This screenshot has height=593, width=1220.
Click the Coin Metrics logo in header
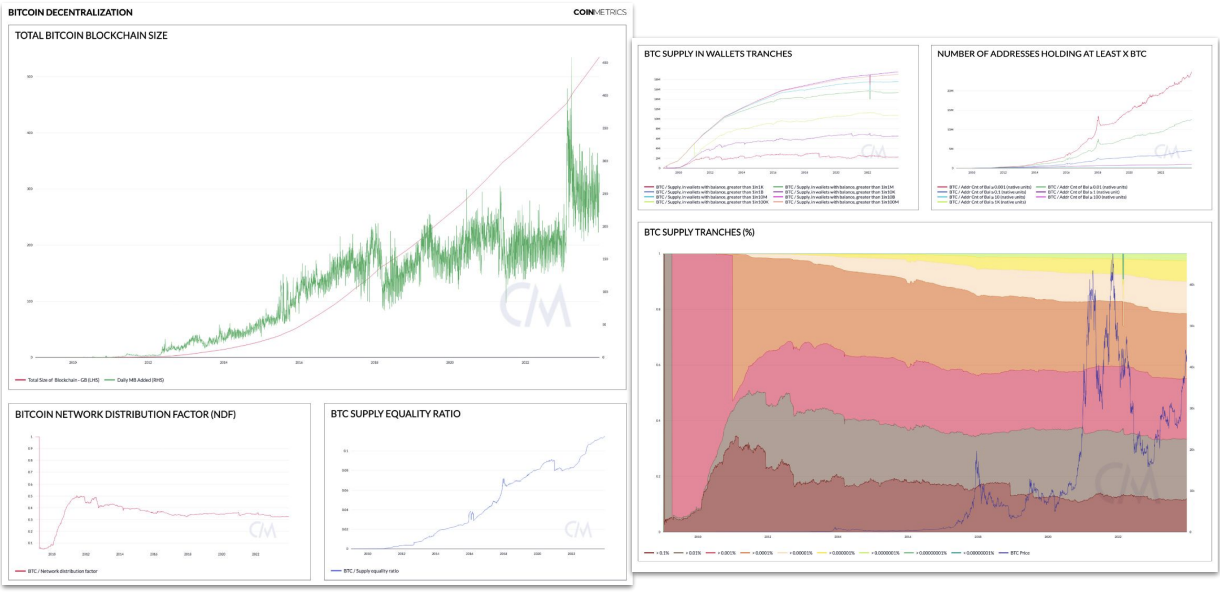coord(600,12)
